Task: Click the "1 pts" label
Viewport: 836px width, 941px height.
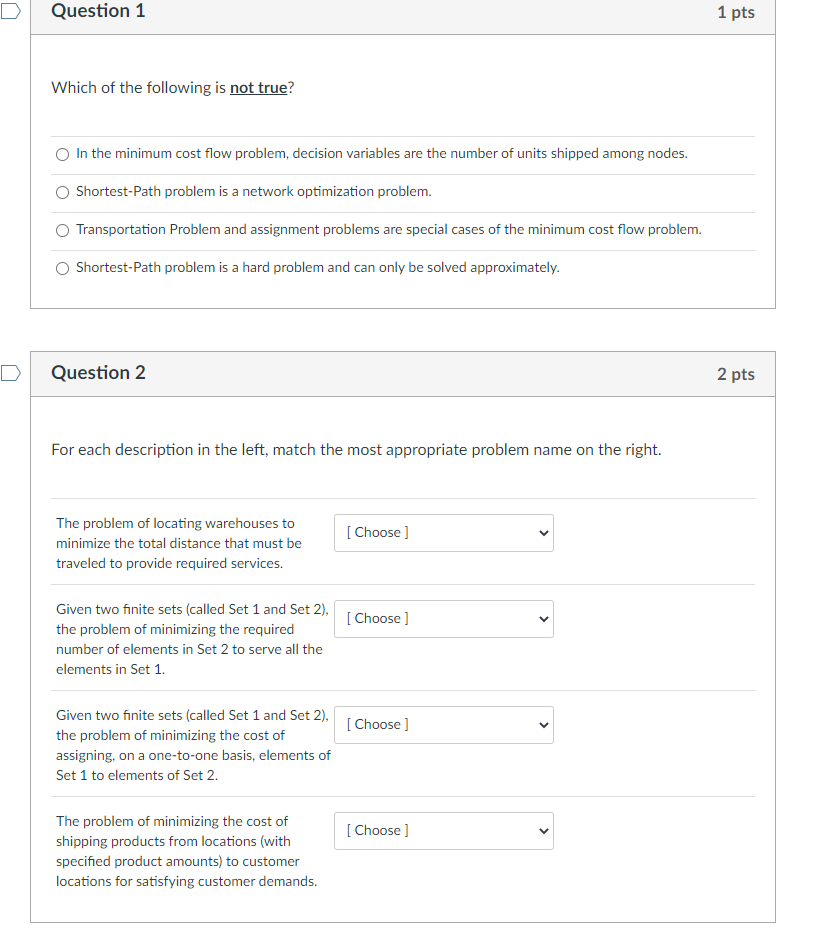Action: (x=736, y=11)
